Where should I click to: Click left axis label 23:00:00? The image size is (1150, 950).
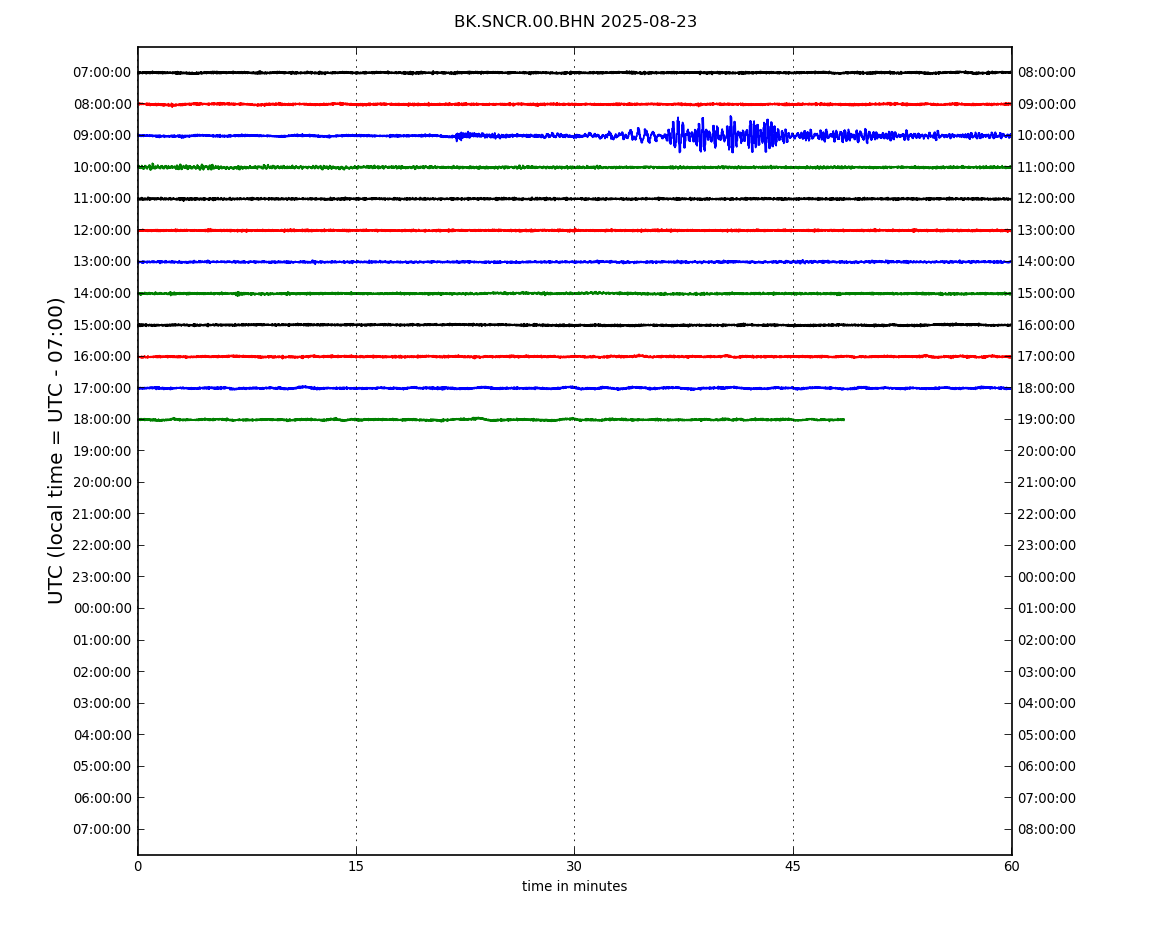103,577
